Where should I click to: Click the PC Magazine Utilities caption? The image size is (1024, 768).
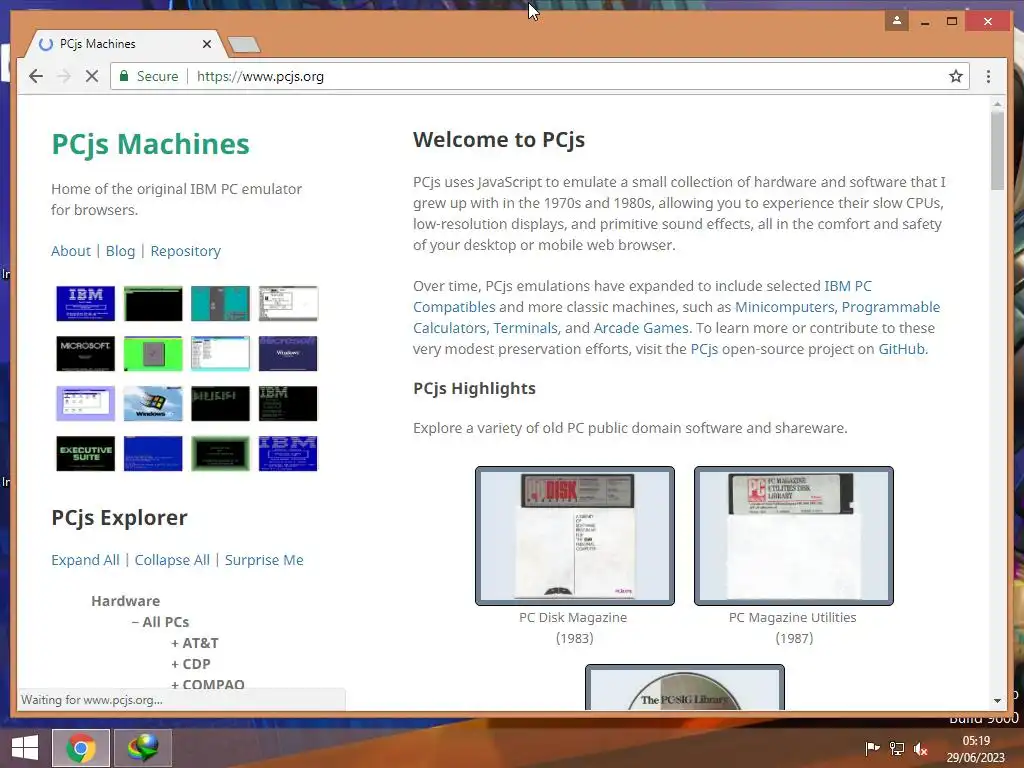pyautogui.click(x=793, y=628)
